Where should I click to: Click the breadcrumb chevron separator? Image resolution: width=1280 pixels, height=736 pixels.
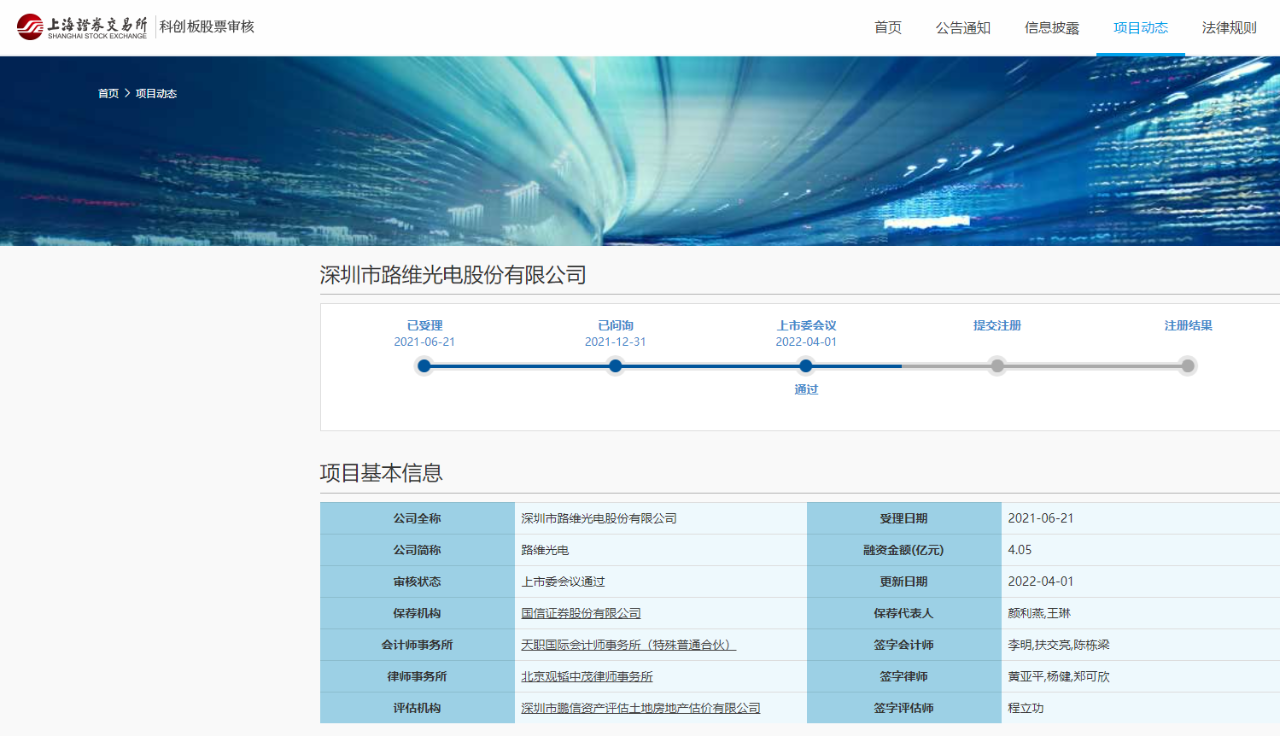[127, 94]
